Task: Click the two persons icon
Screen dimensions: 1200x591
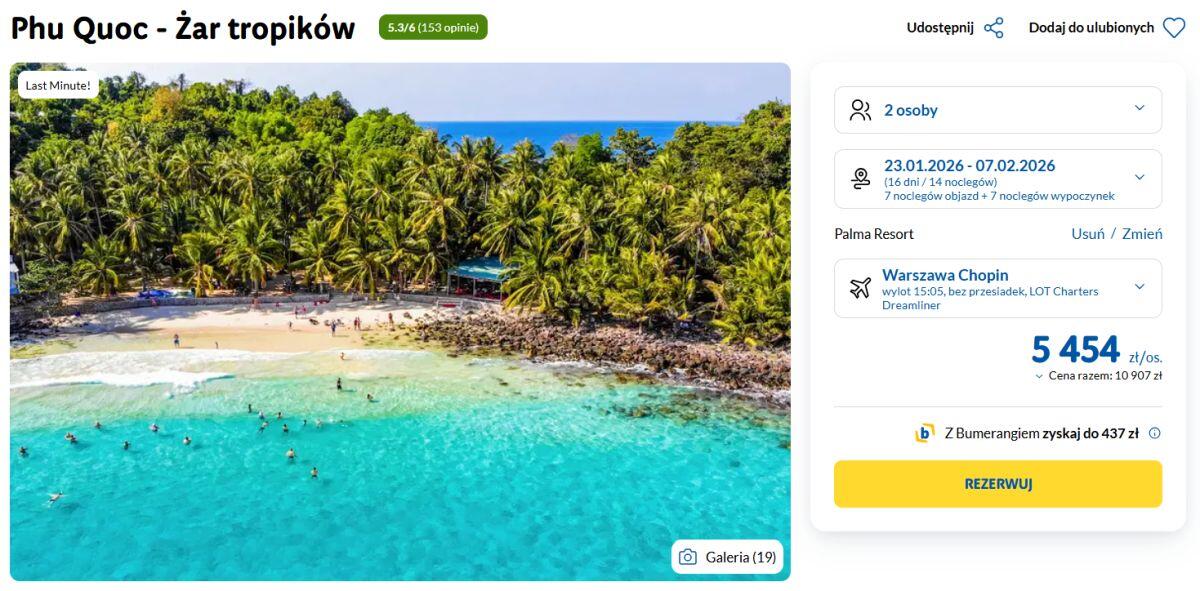Action: click(860, 110)
